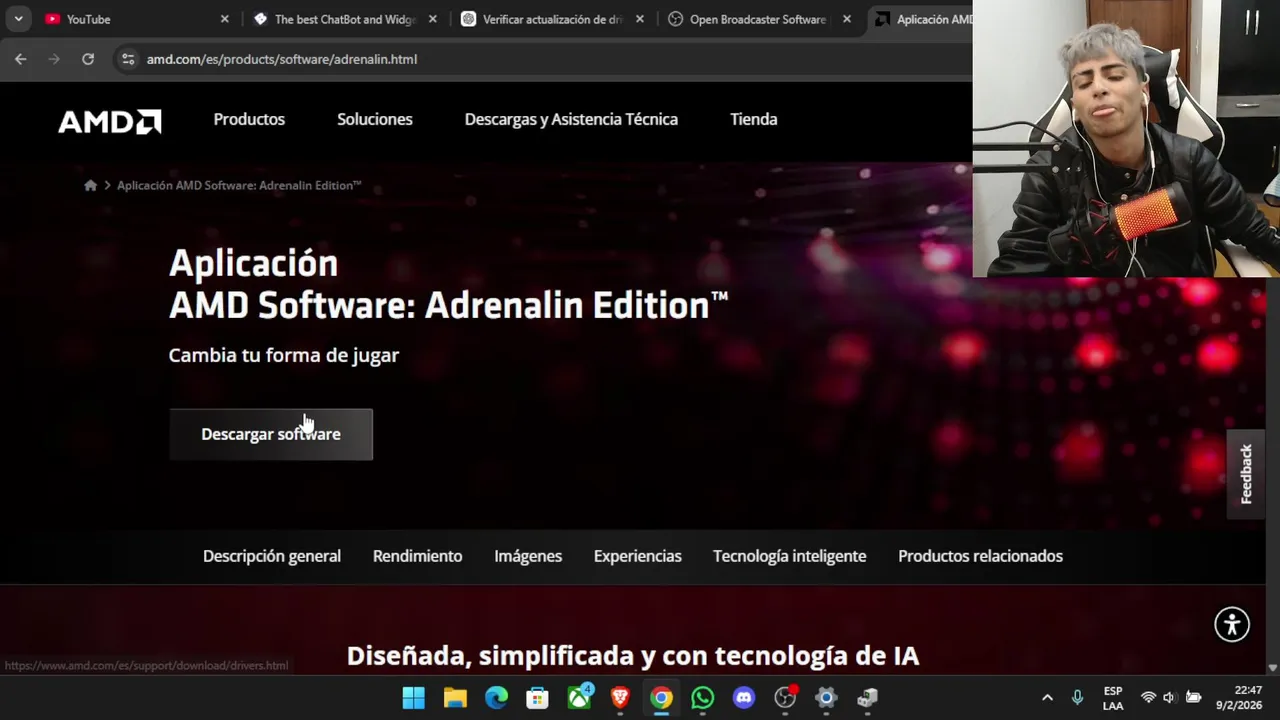Open the Soluciones menu
Screen dimensions: 1280x720
pyautogui.click(x=375, y=119)
